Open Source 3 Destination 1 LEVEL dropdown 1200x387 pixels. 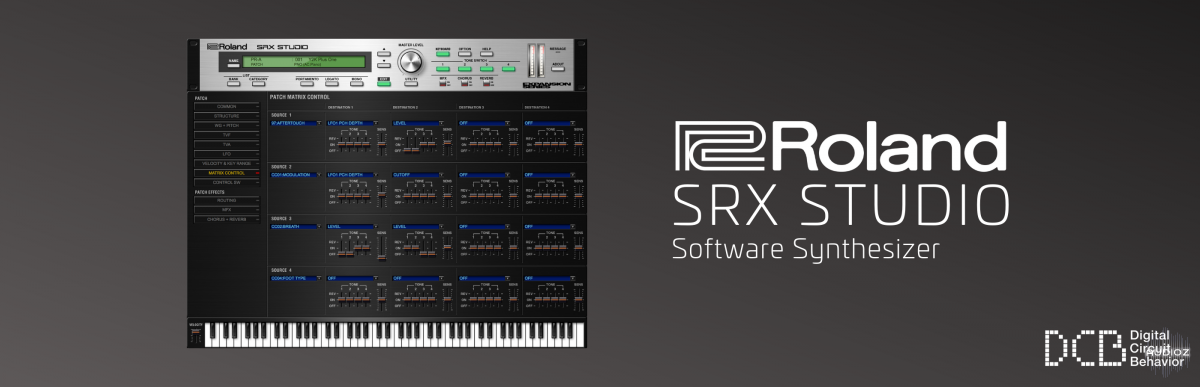tap(352, 227)
